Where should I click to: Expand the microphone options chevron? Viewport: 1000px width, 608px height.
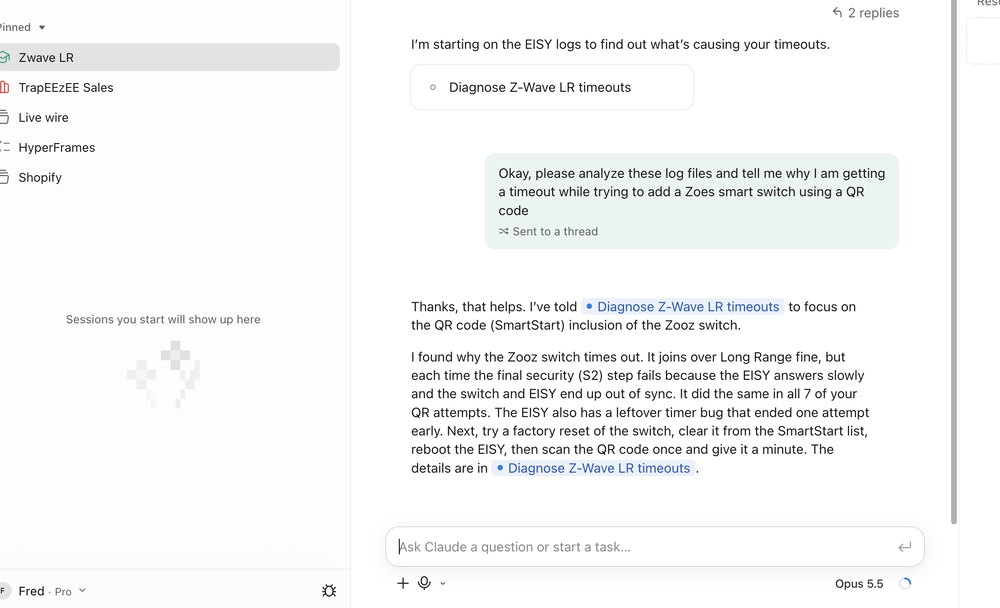[443, 583]
